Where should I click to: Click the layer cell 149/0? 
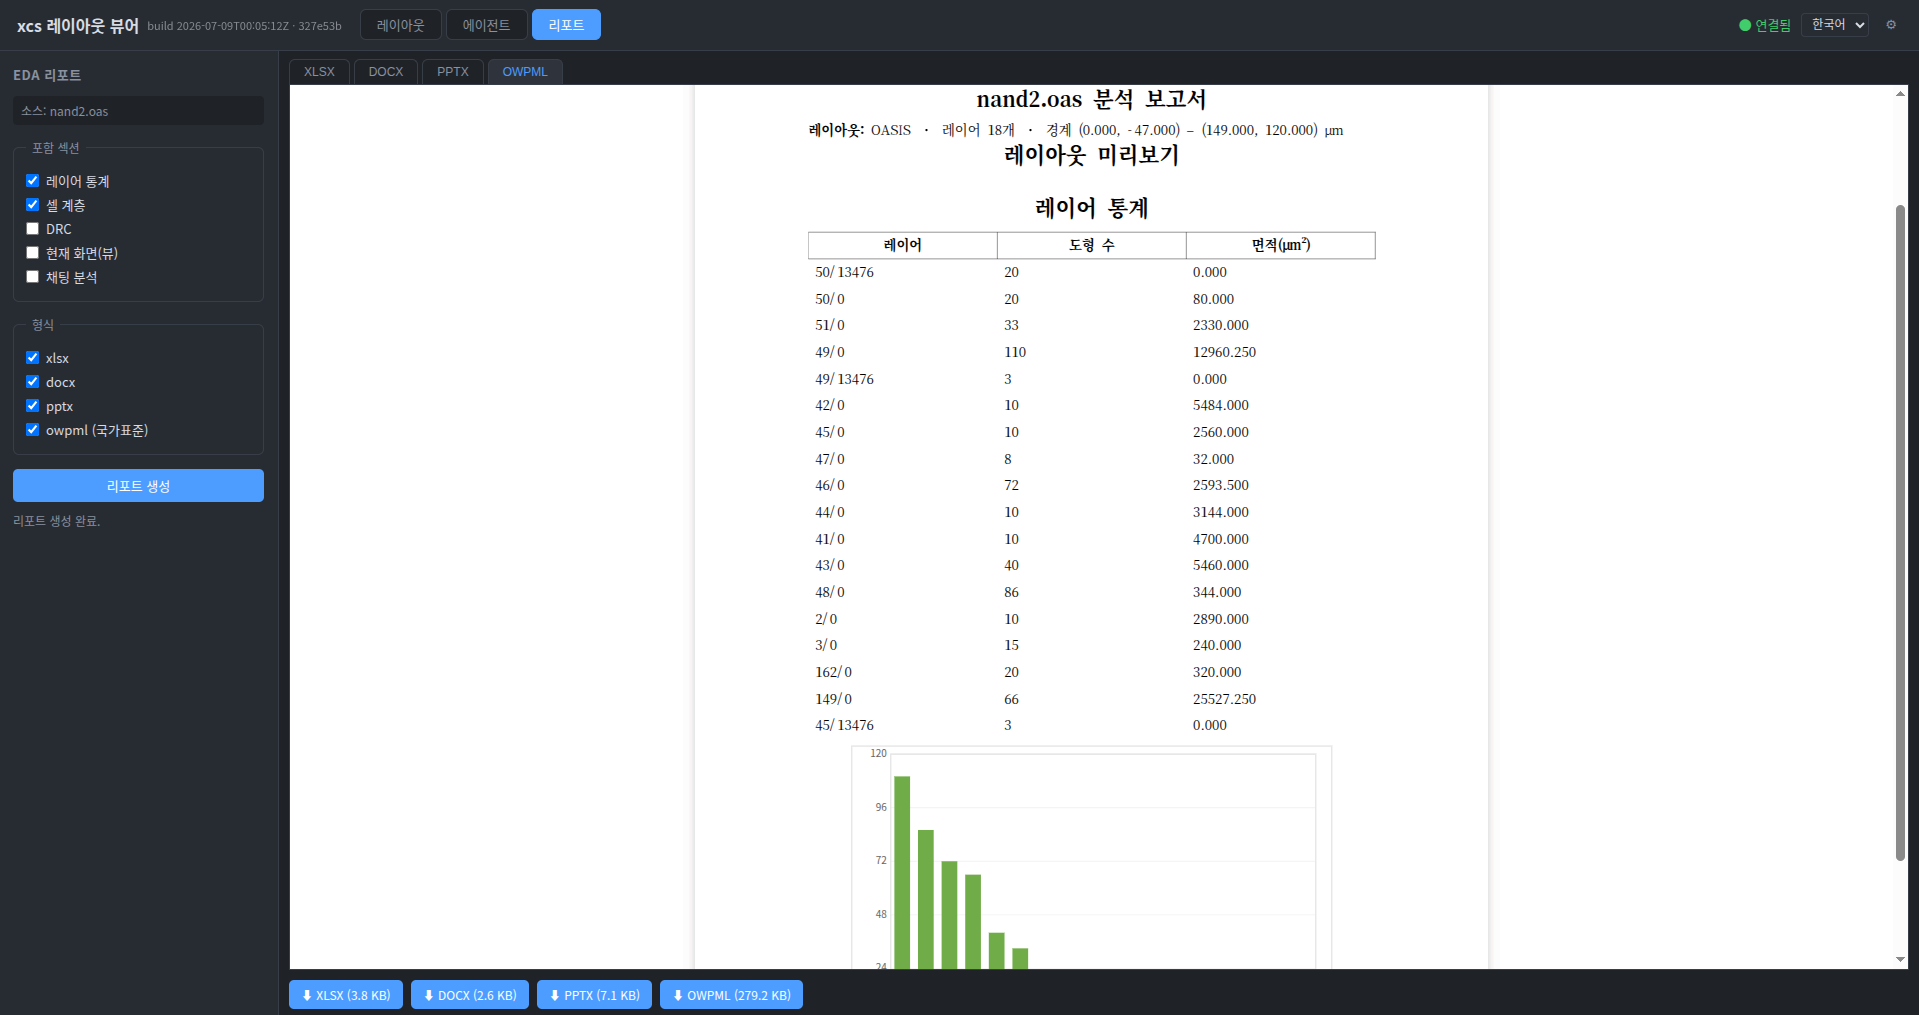point(833,699)
